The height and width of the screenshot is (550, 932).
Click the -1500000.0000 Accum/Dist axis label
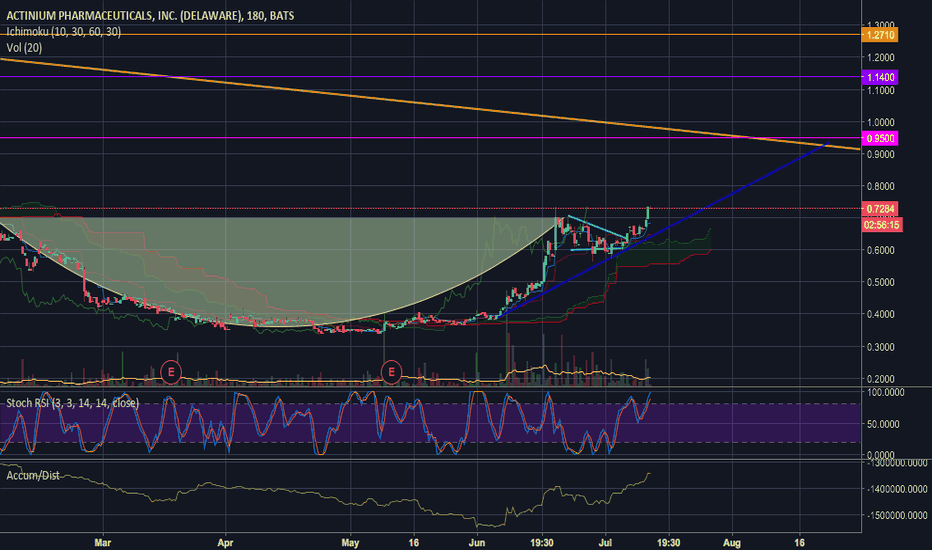point(896,516)
